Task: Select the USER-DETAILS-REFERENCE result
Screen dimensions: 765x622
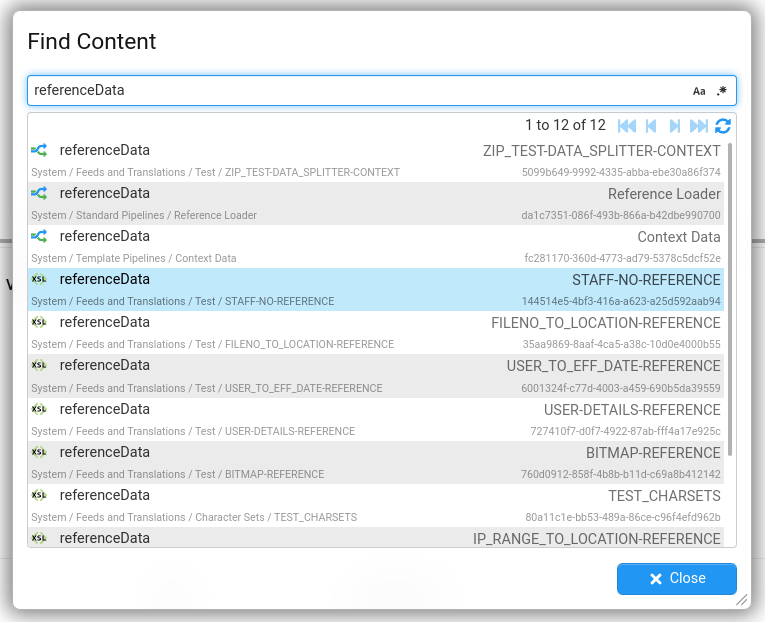Action: coord(376,418)
